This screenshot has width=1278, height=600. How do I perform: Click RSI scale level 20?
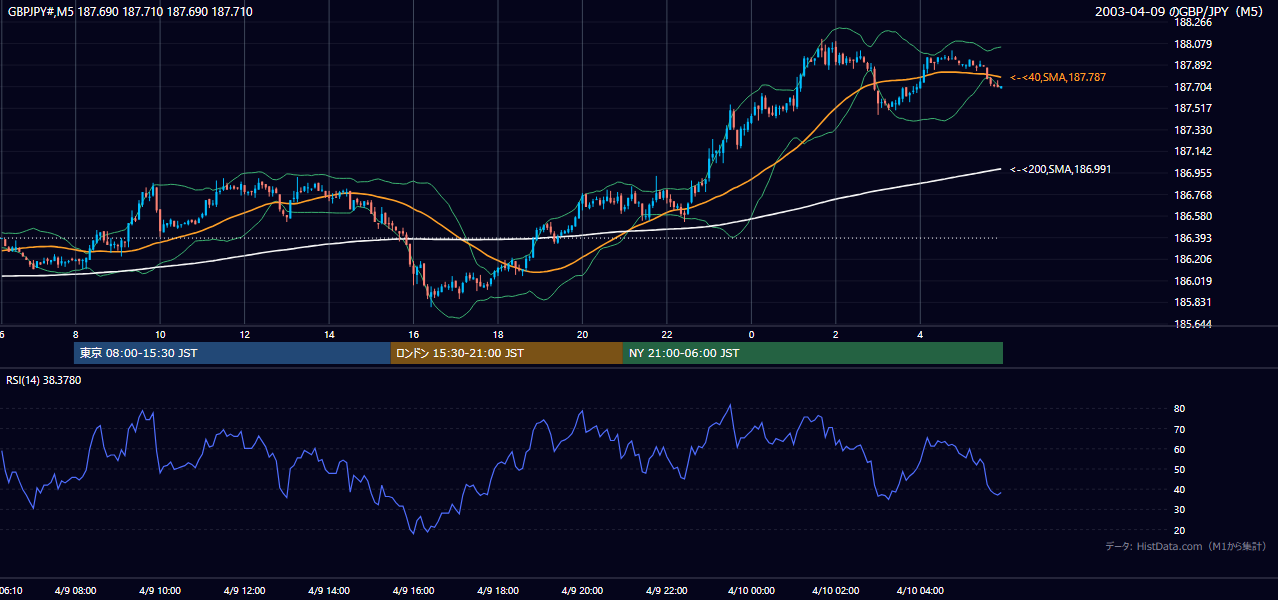pos(1180,530)
